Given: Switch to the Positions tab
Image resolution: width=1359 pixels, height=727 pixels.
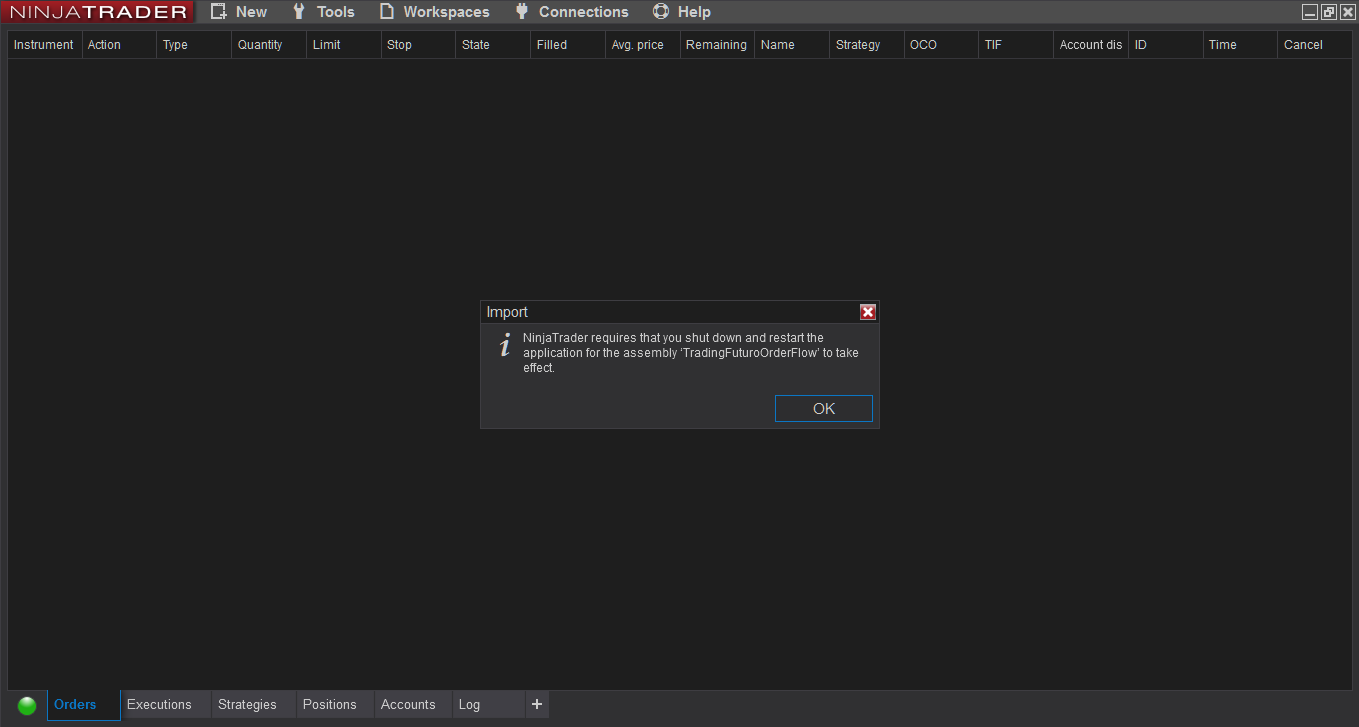Looking at the screenshot, I should [335, 705].
